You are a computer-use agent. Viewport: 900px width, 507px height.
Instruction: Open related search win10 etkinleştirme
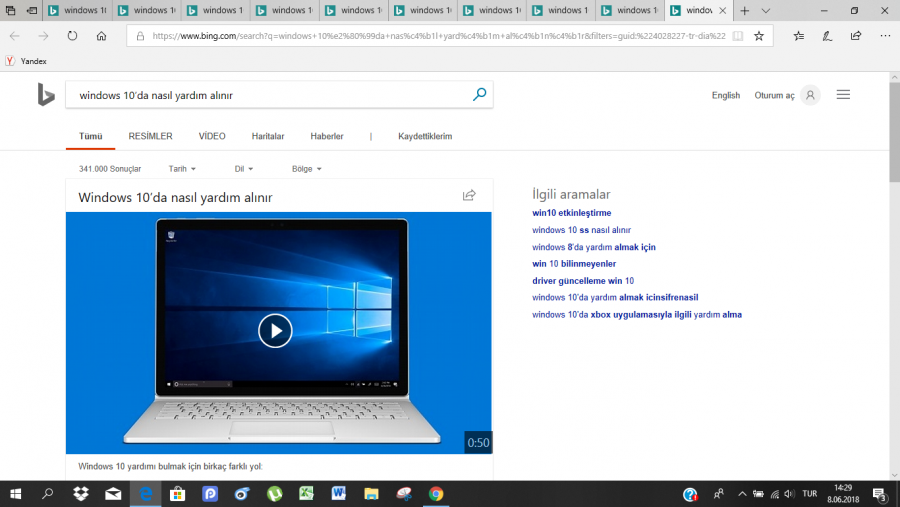pyautogui.click(x=571, y=213)
